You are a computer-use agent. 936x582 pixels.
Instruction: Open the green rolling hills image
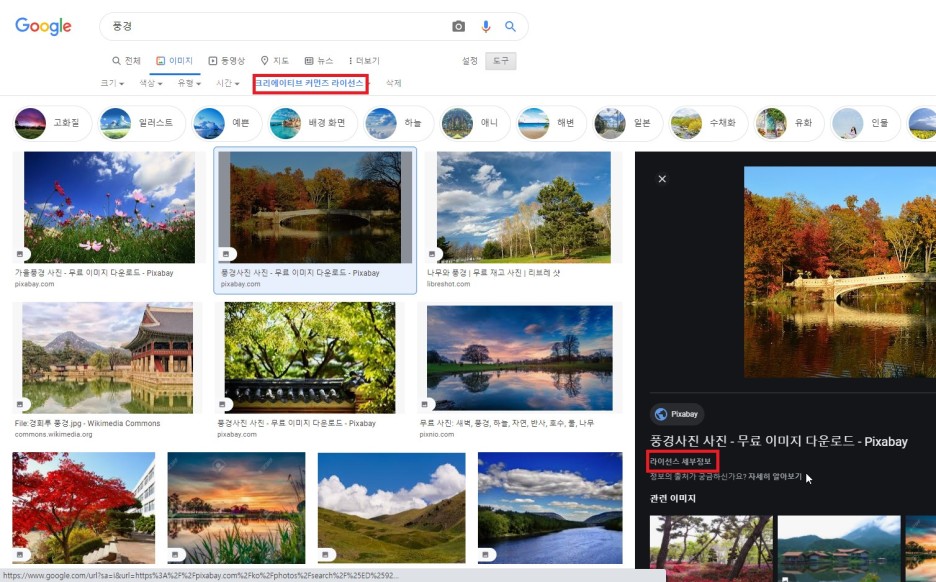tap(392, 508)
